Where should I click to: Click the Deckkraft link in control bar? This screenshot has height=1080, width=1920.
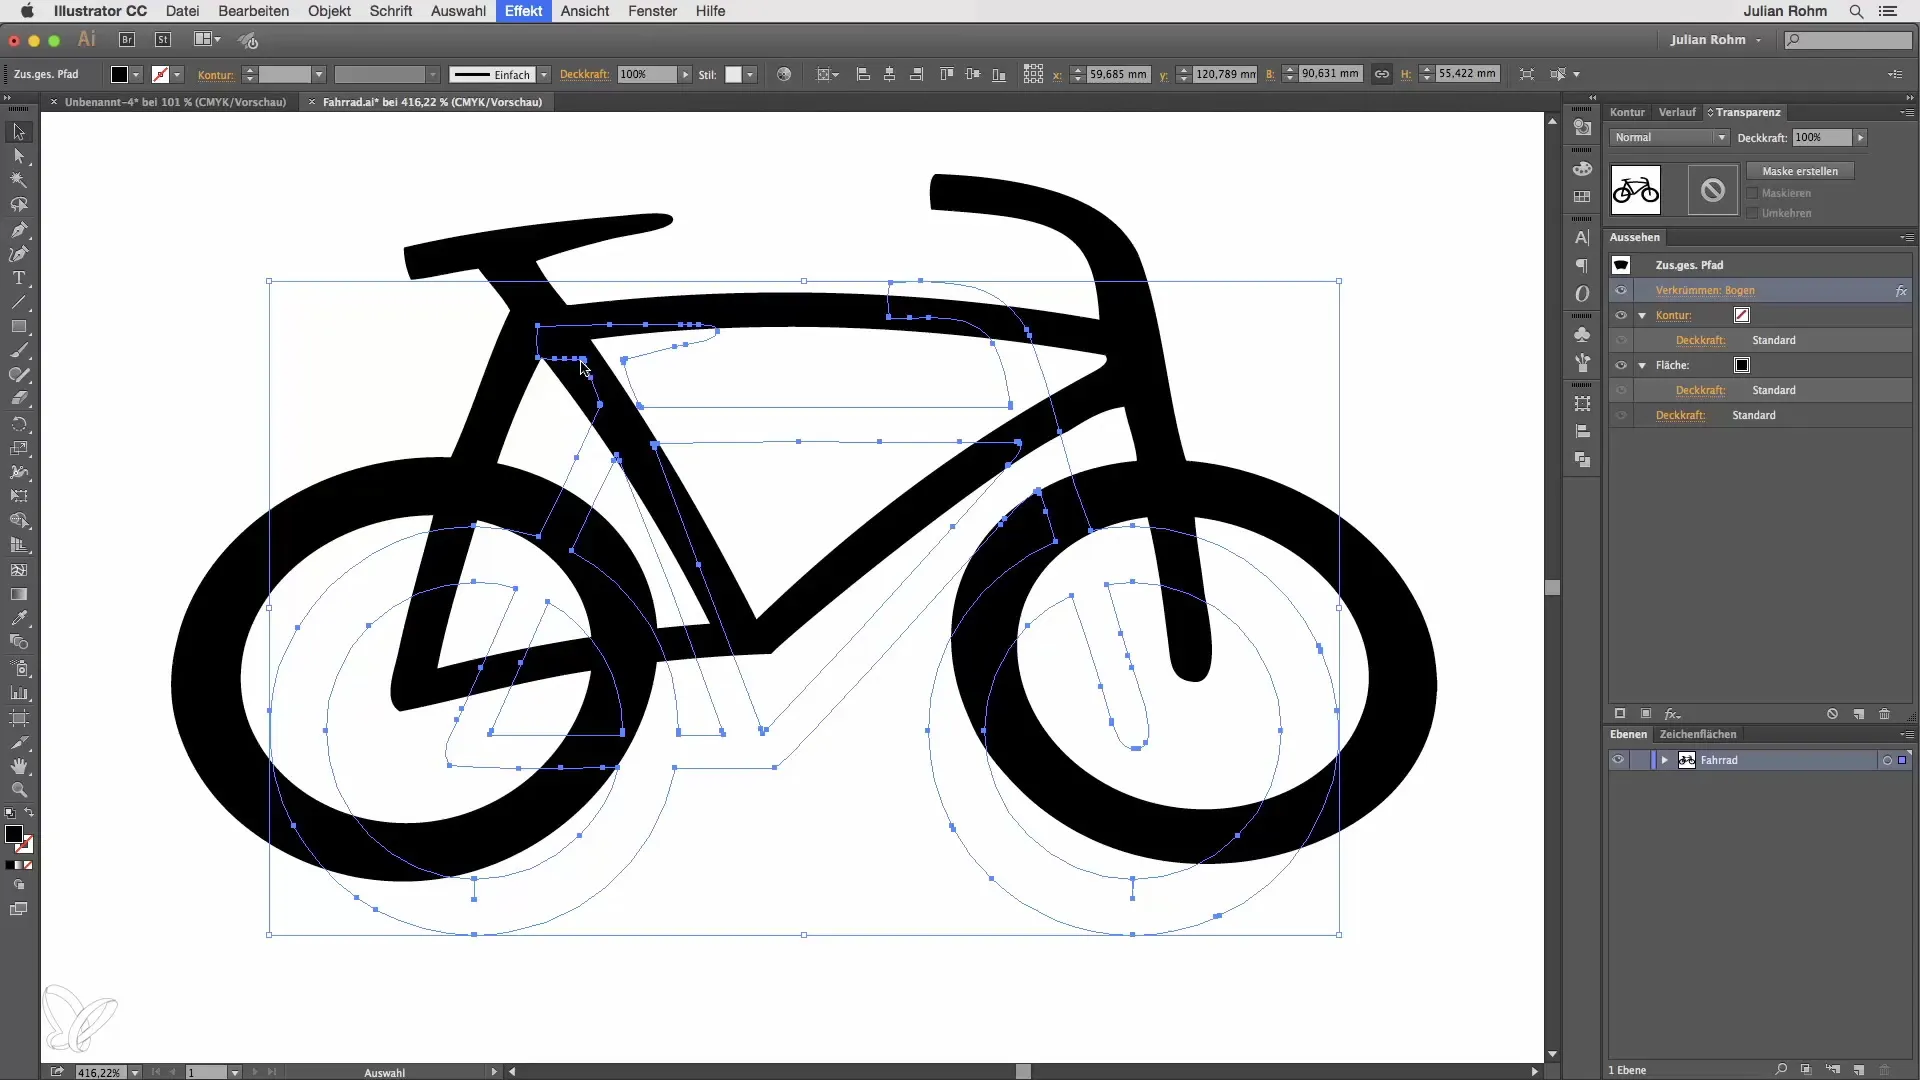[x=584, y=74]
